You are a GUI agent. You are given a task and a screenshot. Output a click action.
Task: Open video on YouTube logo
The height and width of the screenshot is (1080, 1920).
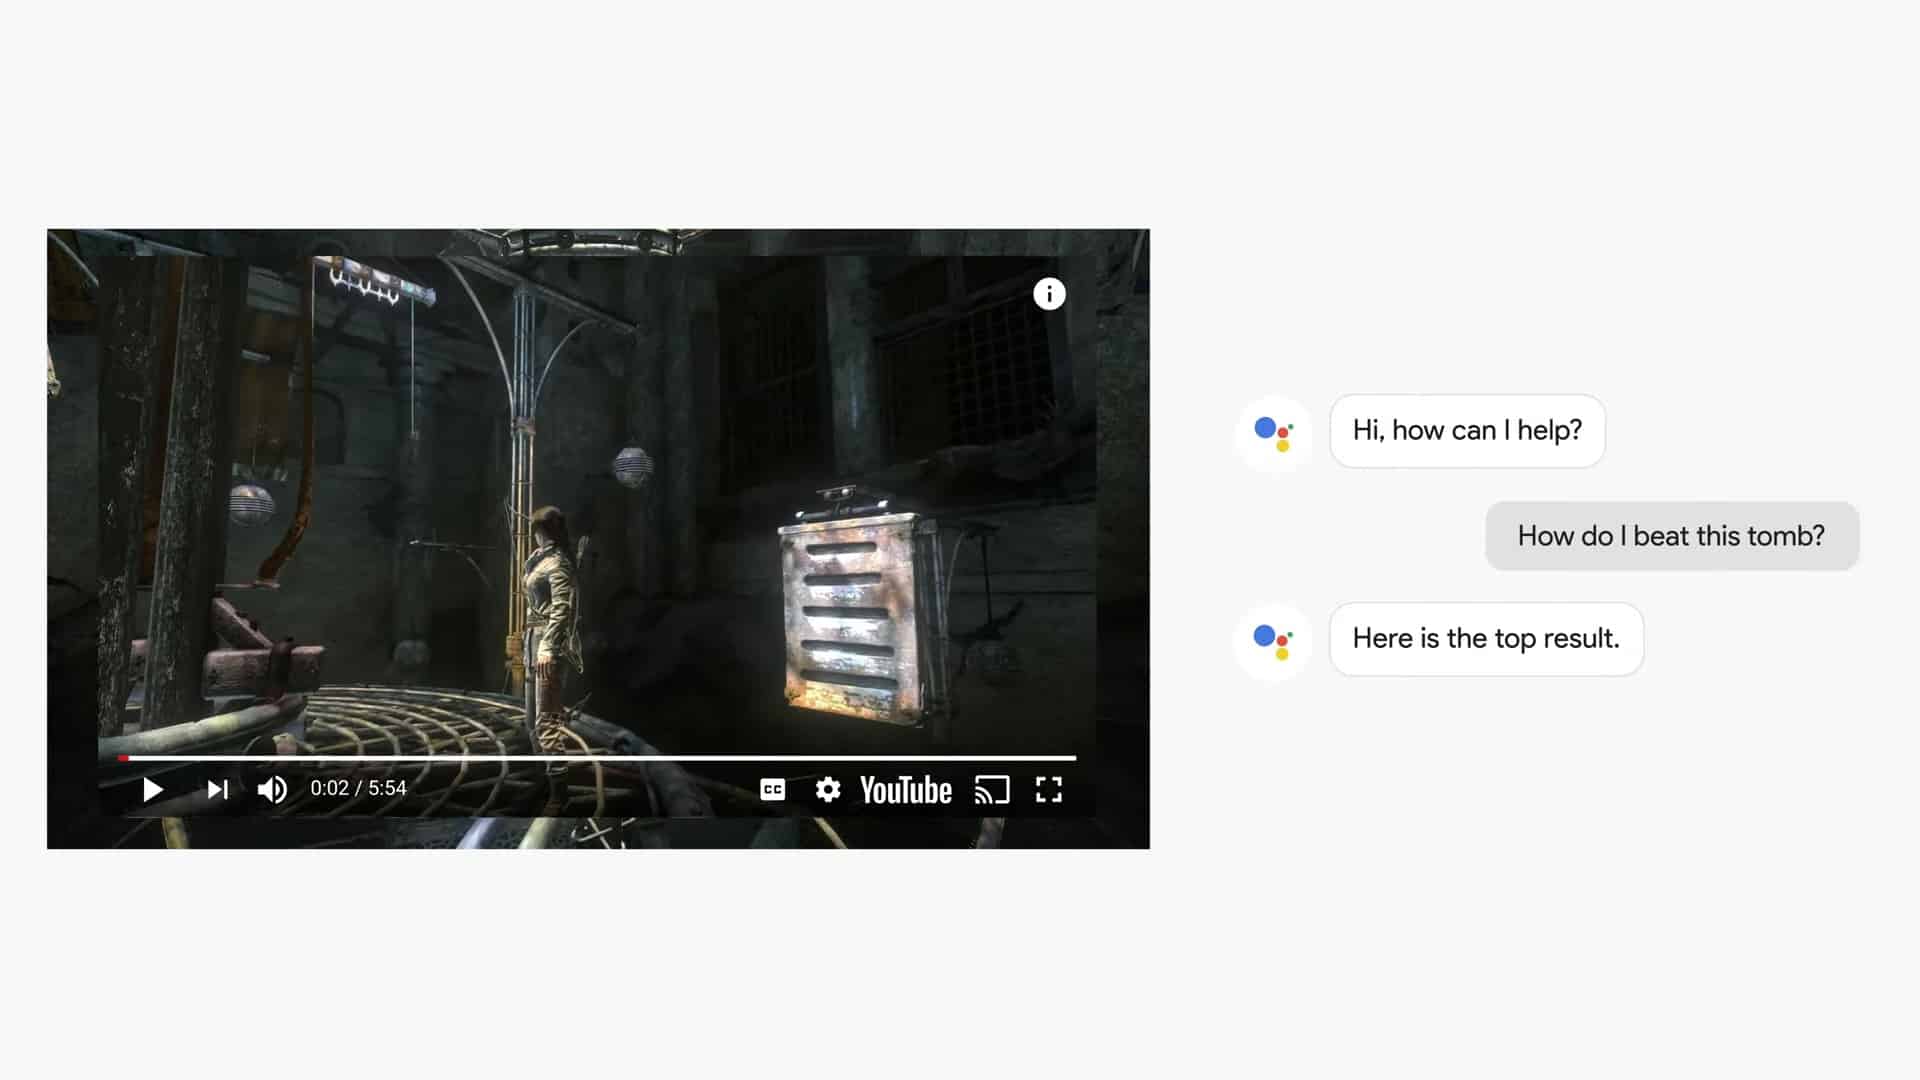(906, 790)
